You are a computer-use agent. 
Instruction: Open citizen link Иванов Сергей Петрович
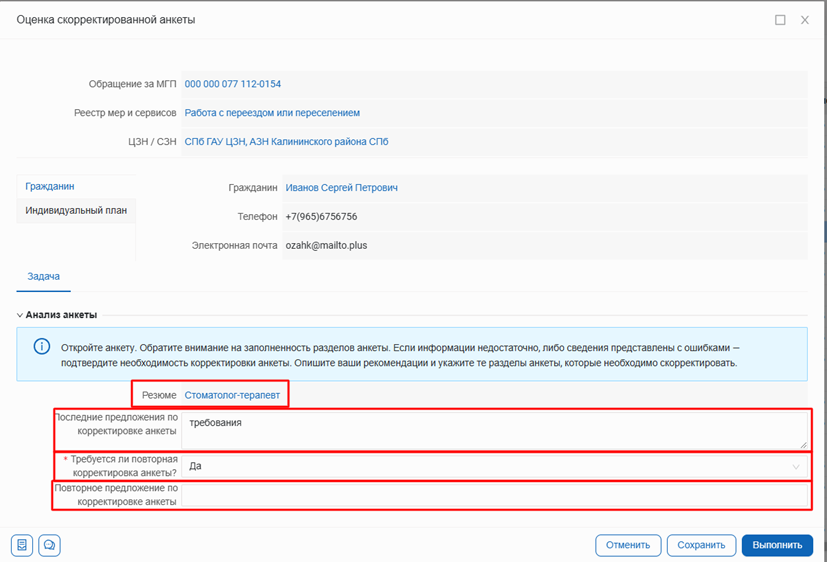click(x=341, y=187)
